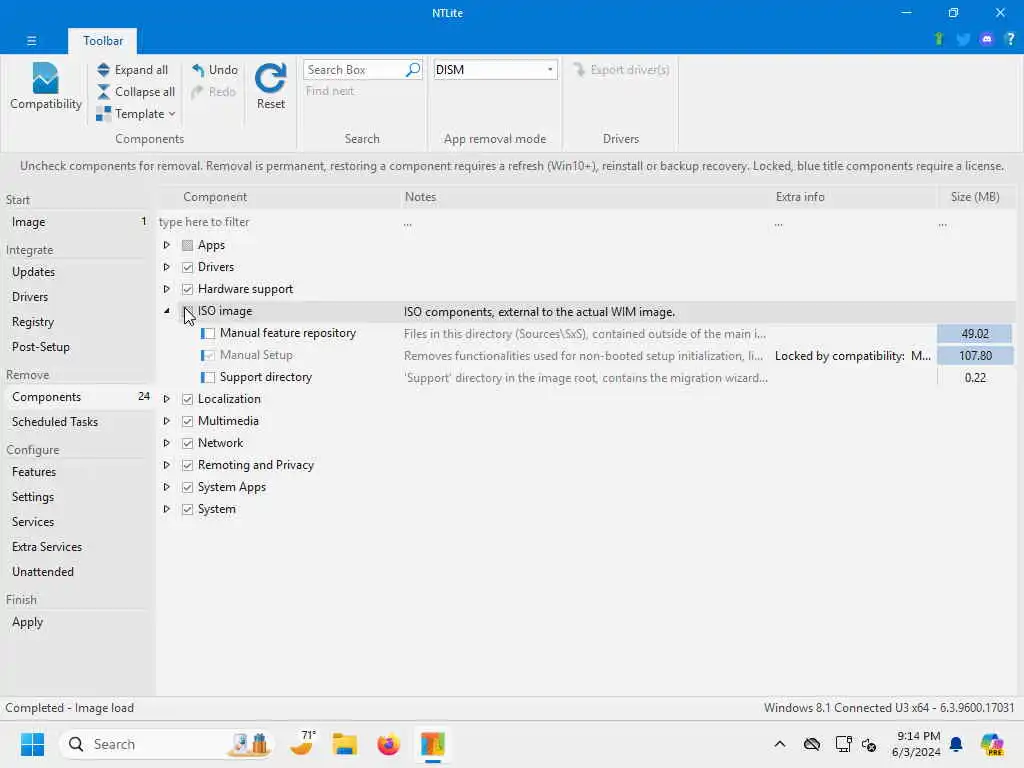Open the Apply page
Image resolution: width=1024 pixels, height=768 pixels.
(77, 622)
